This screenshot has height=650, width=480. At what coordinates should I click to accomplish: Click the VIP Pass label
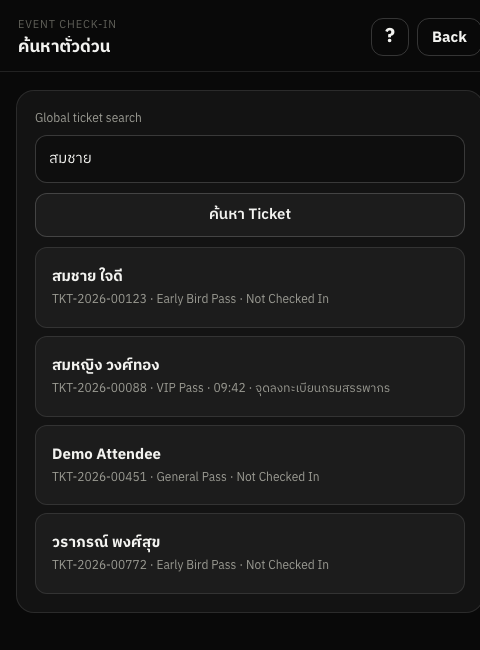[x=180, y=388]
